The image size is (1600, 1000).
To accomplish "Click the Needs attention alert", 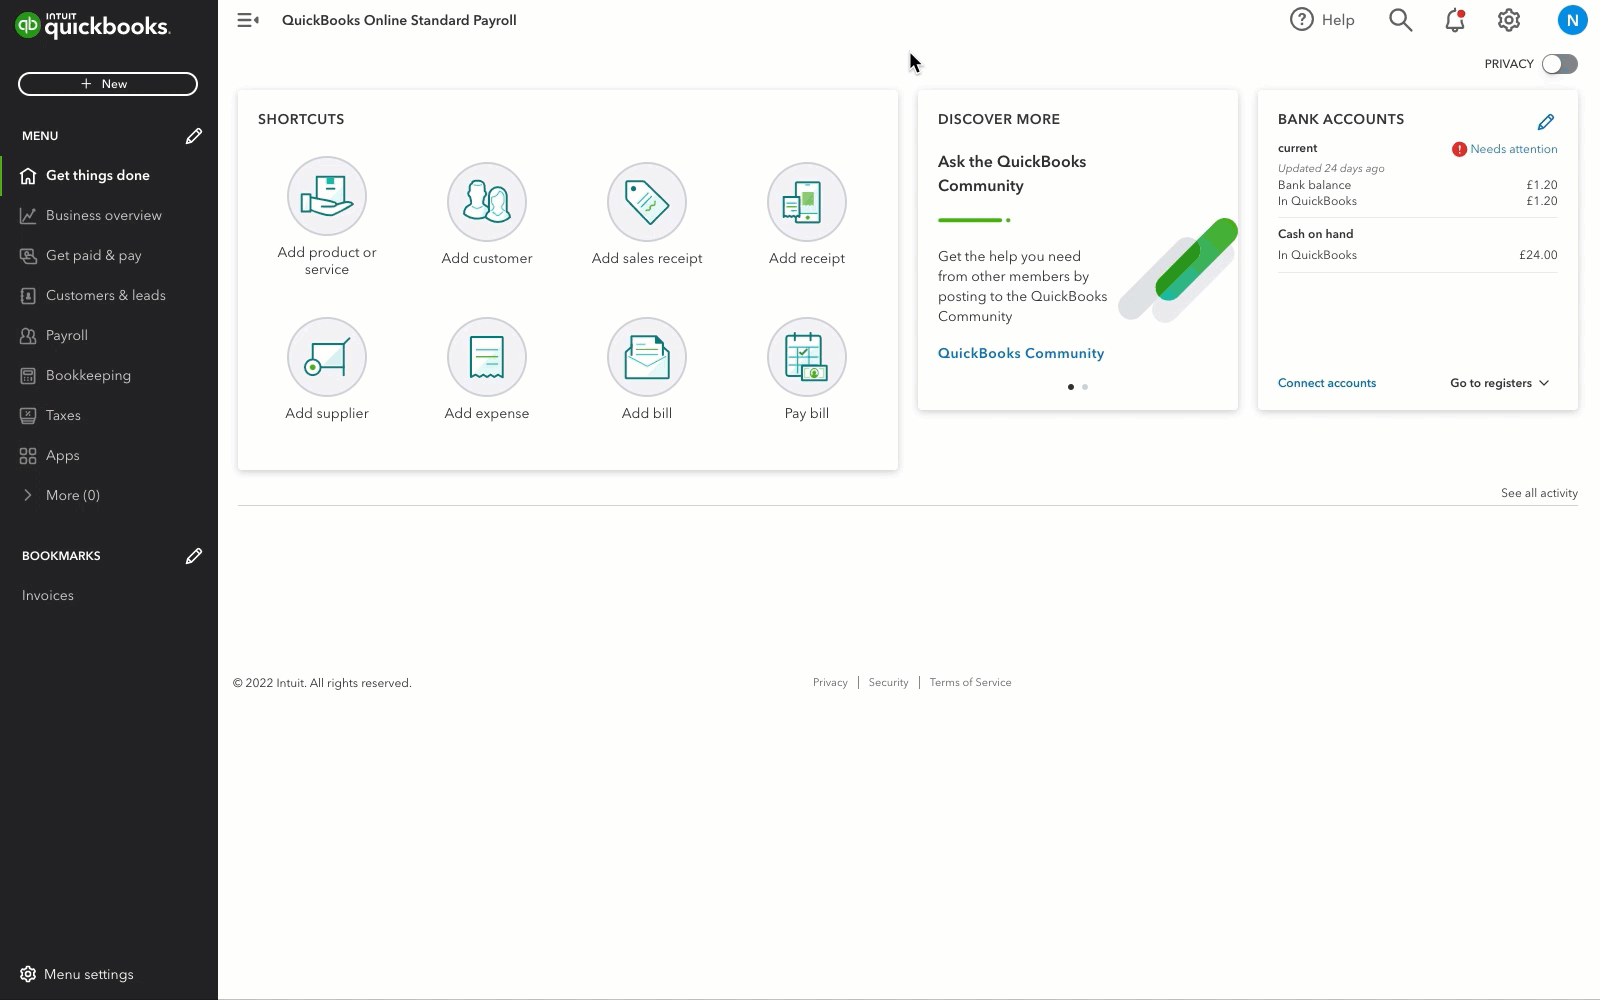I will [x=1505, y=149].
